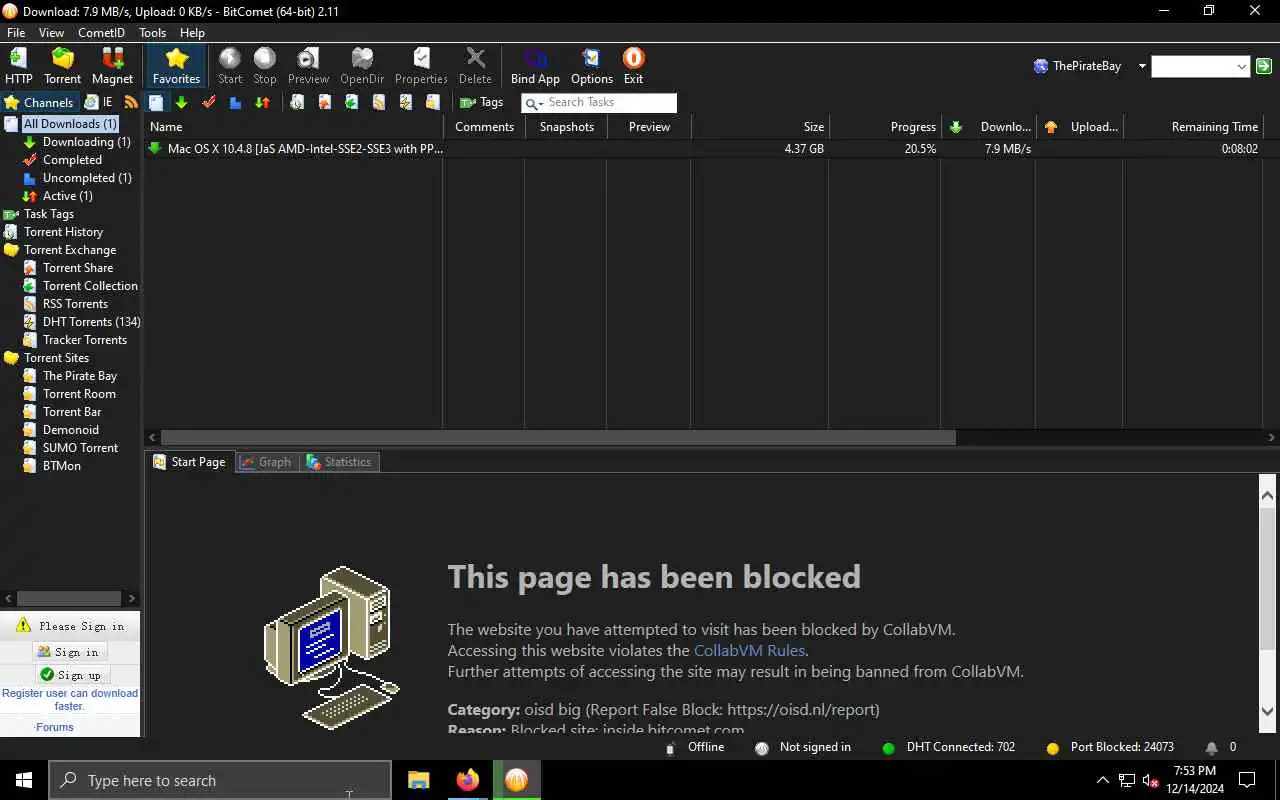Open the Forums link
Image resolution: width=1280 pixels, height=800 pixels.
55,727
